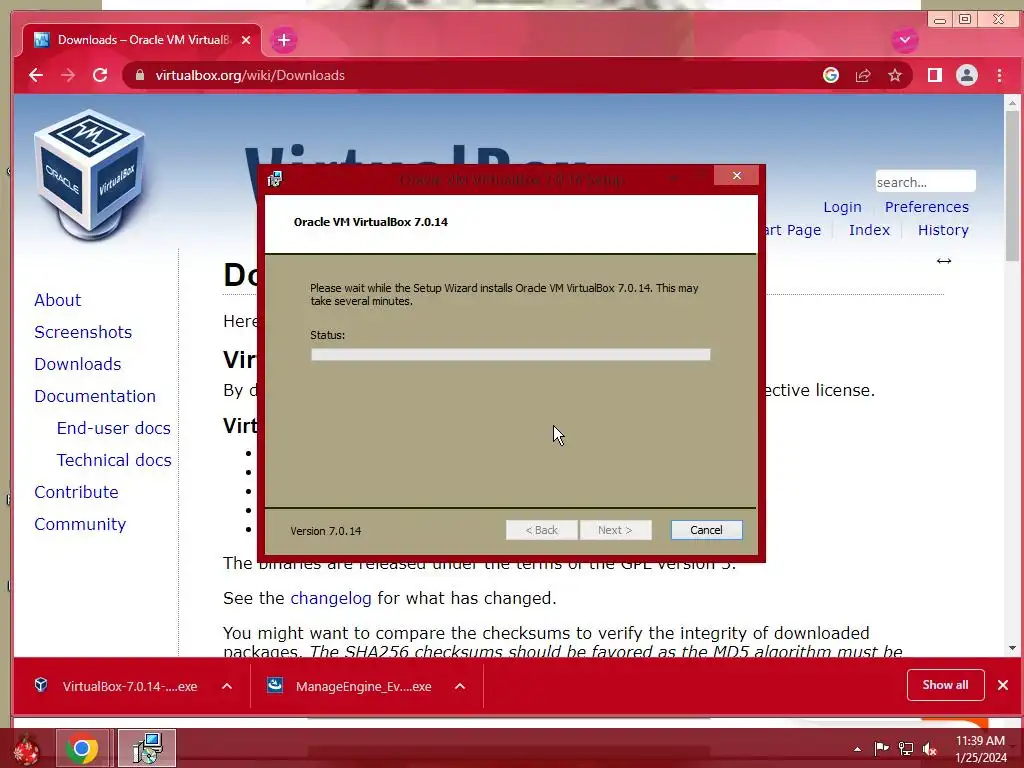Viewport: 1024px width, 768px height.
Task: Show hidden tray icons arrow
Action: click(857, 749)
